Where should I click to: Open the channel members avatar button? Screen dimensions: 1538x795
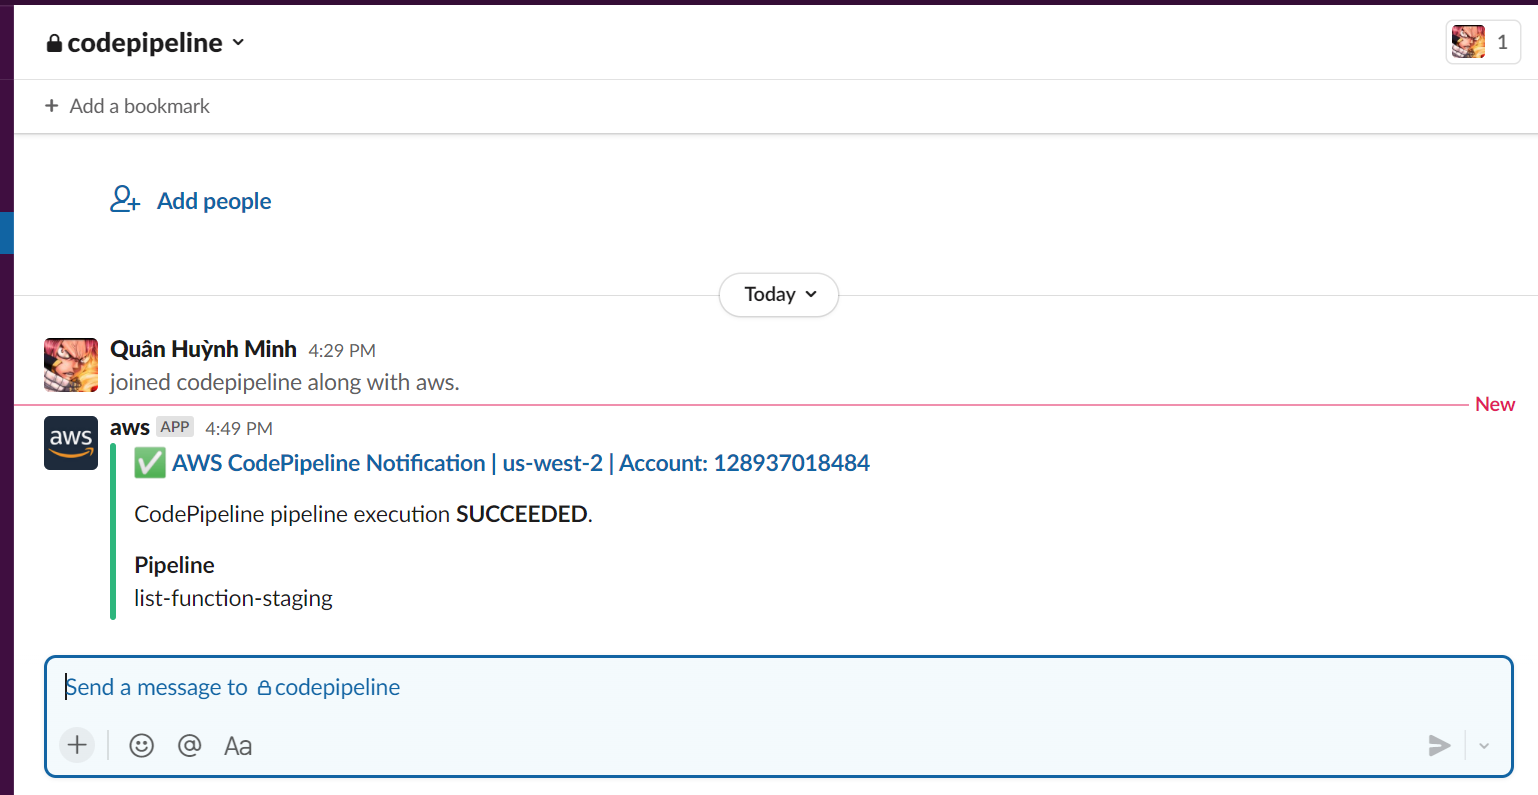[1482, 42]
